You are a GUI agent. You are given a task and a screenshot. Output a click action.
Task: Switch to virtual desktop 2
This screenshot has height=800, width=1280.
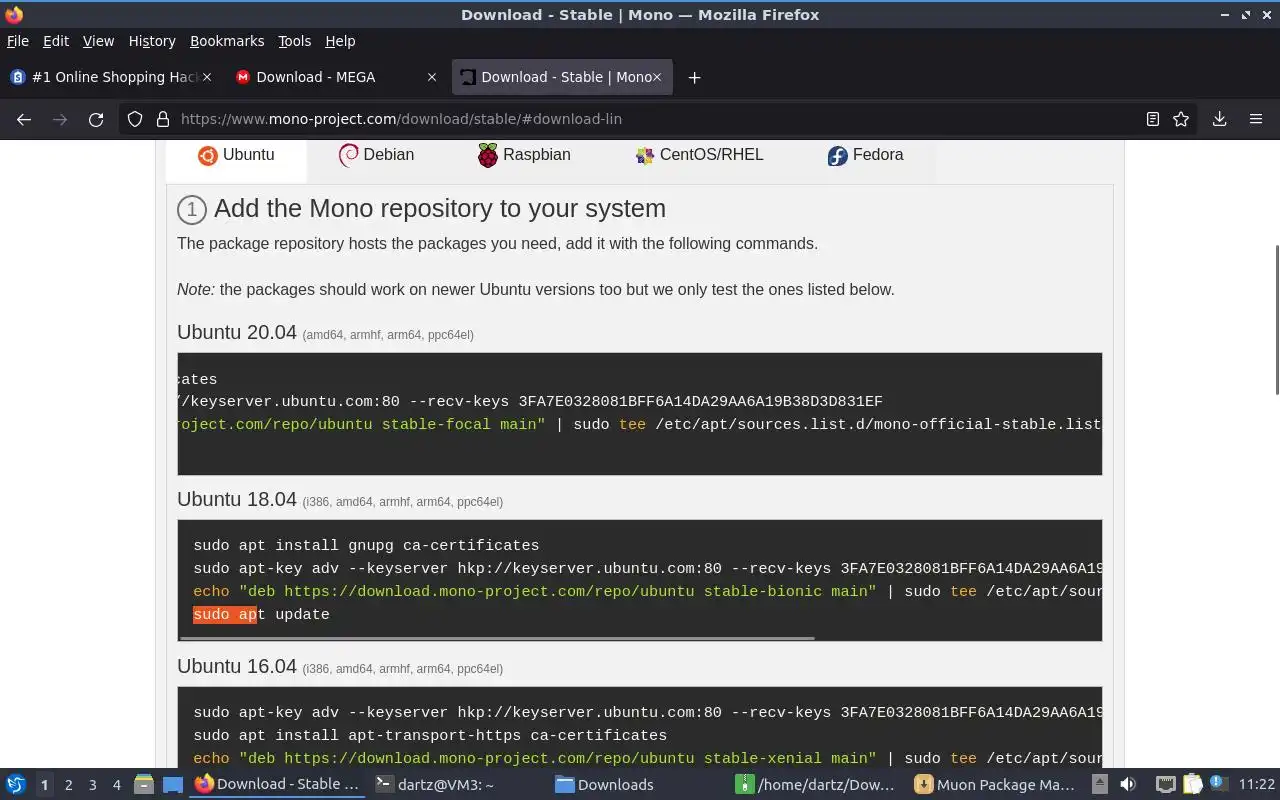(69, 785)
